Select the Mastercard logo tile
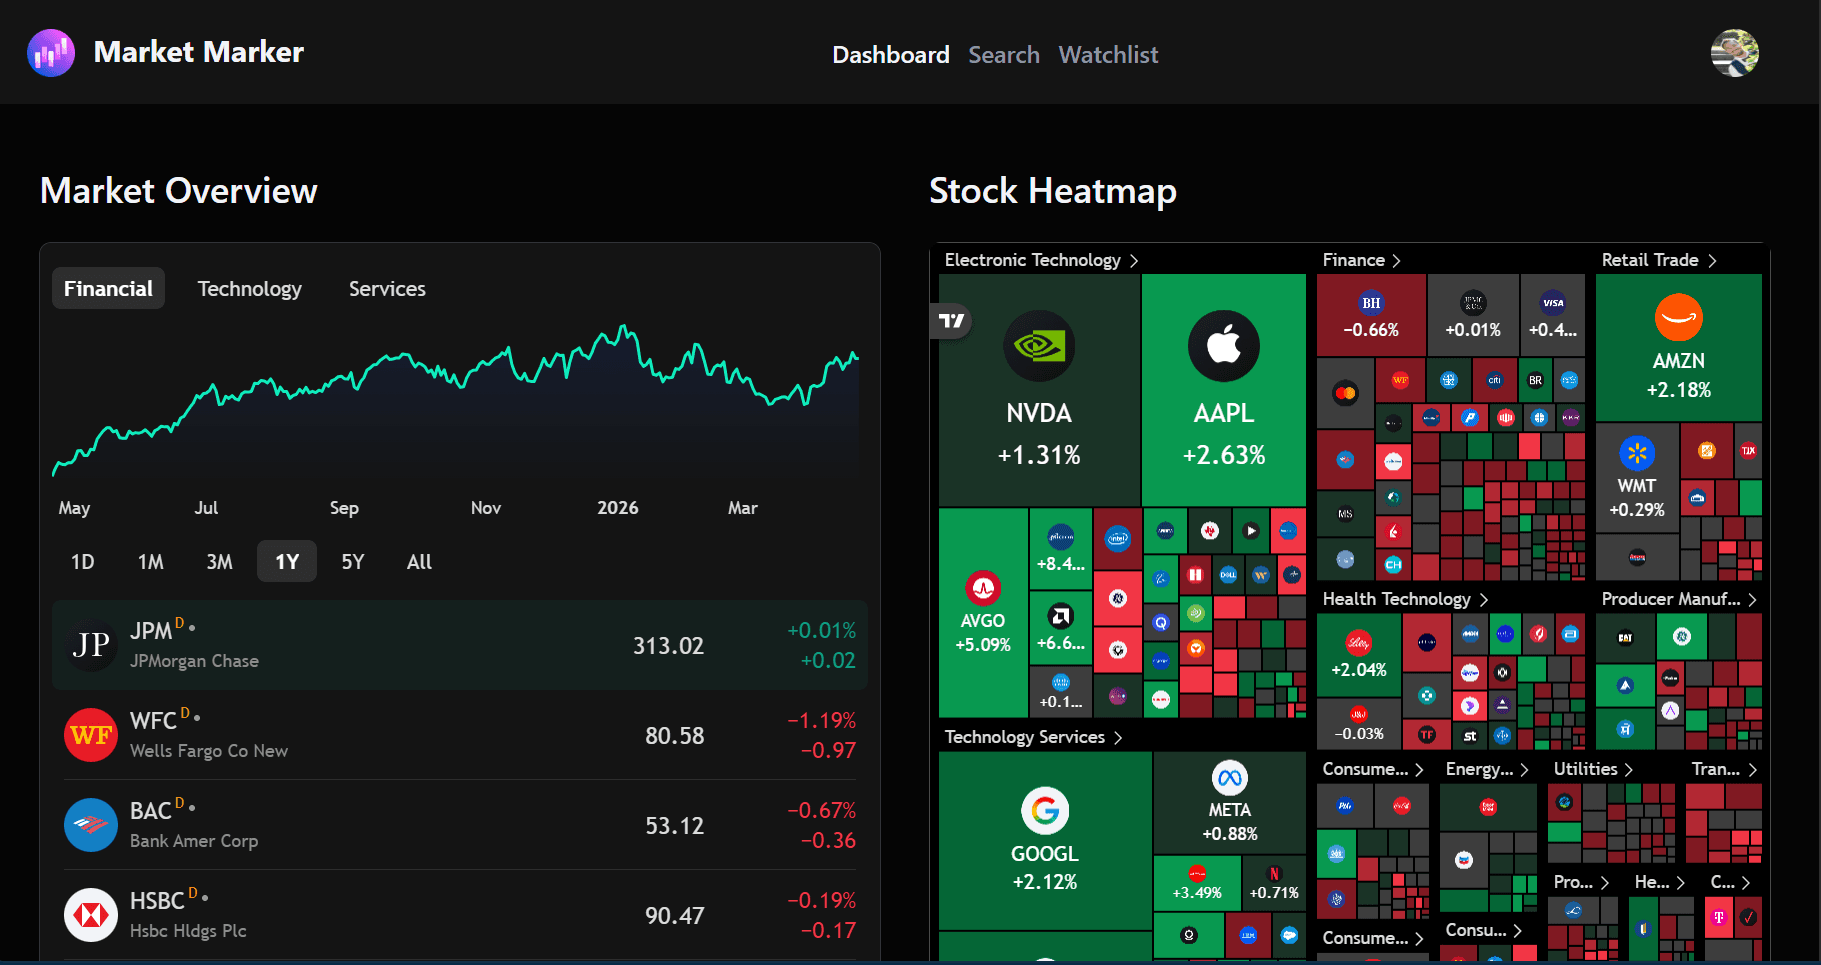Screen dimensions: 1821x965 1345,393
